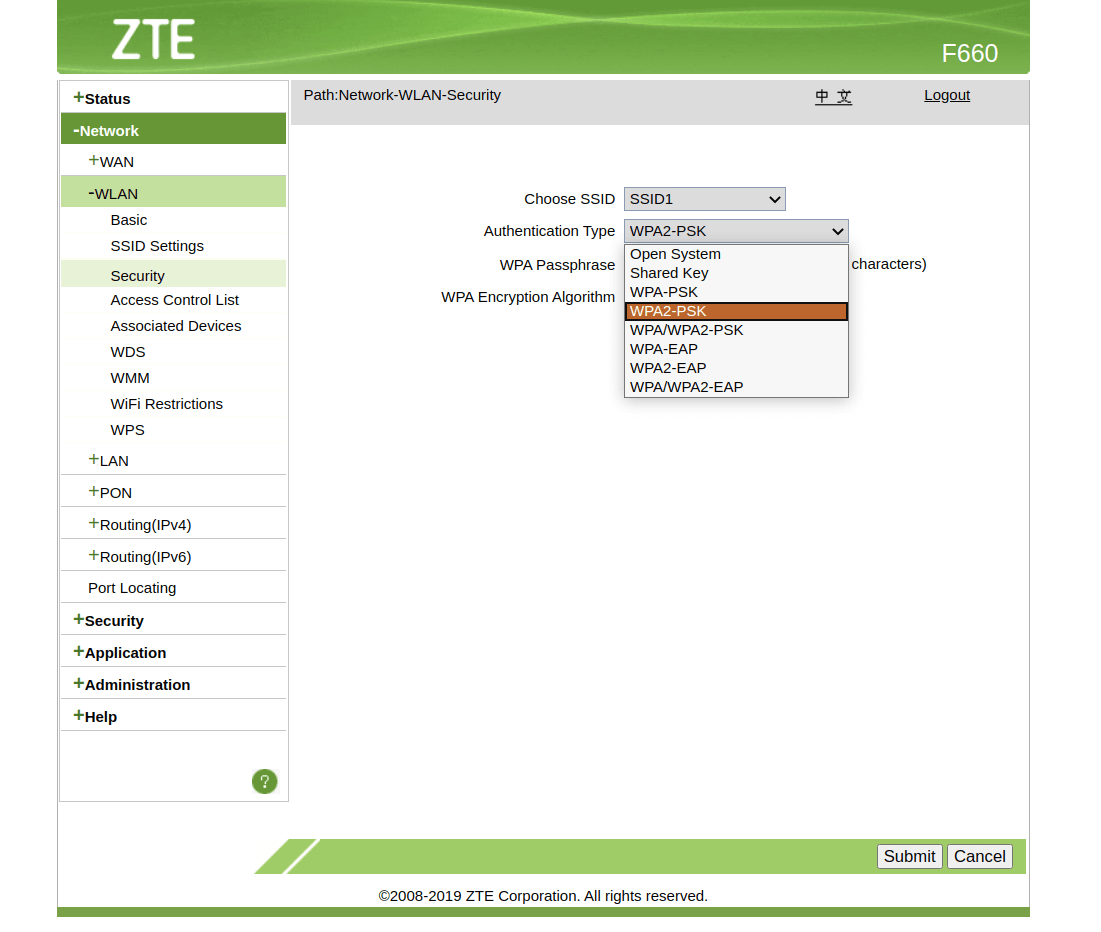Click the ZTE Corporation copyright notice
Image resolution: width=1101 pixels, height=932 pixels.
pyautogui.click(x=543, y=896)
